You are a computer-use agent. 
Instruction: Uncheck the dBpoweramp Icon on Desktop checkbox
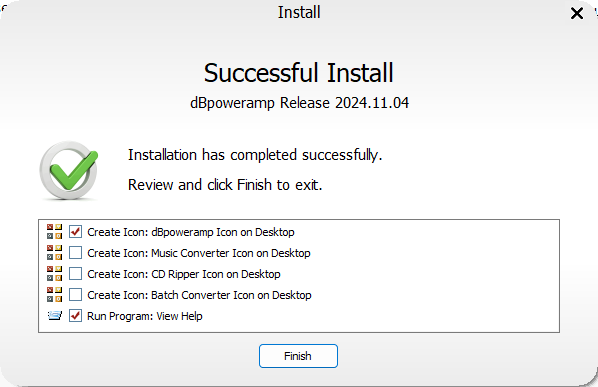coord(76,231)
